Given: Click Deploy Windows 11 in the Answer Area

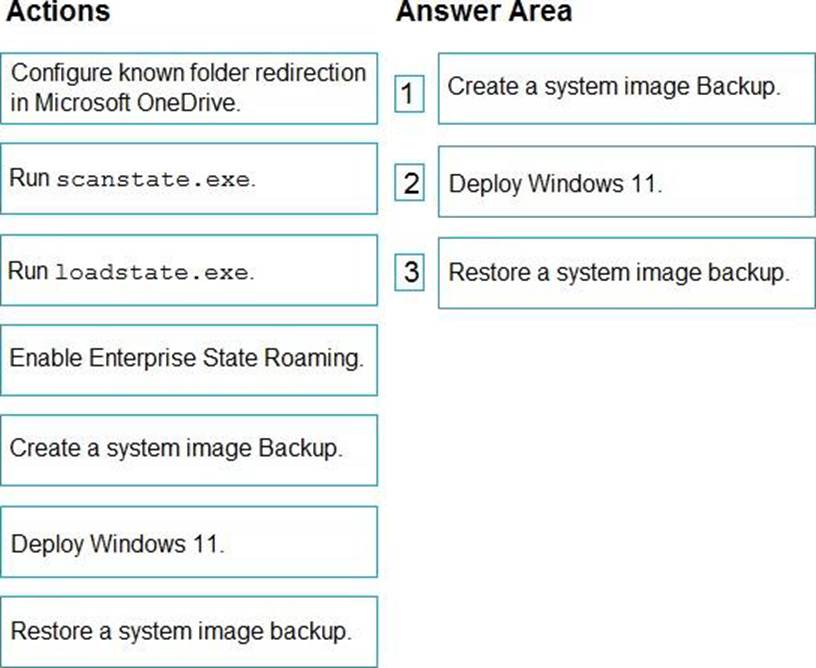Looking at the screenshot, I should point(626,182).
